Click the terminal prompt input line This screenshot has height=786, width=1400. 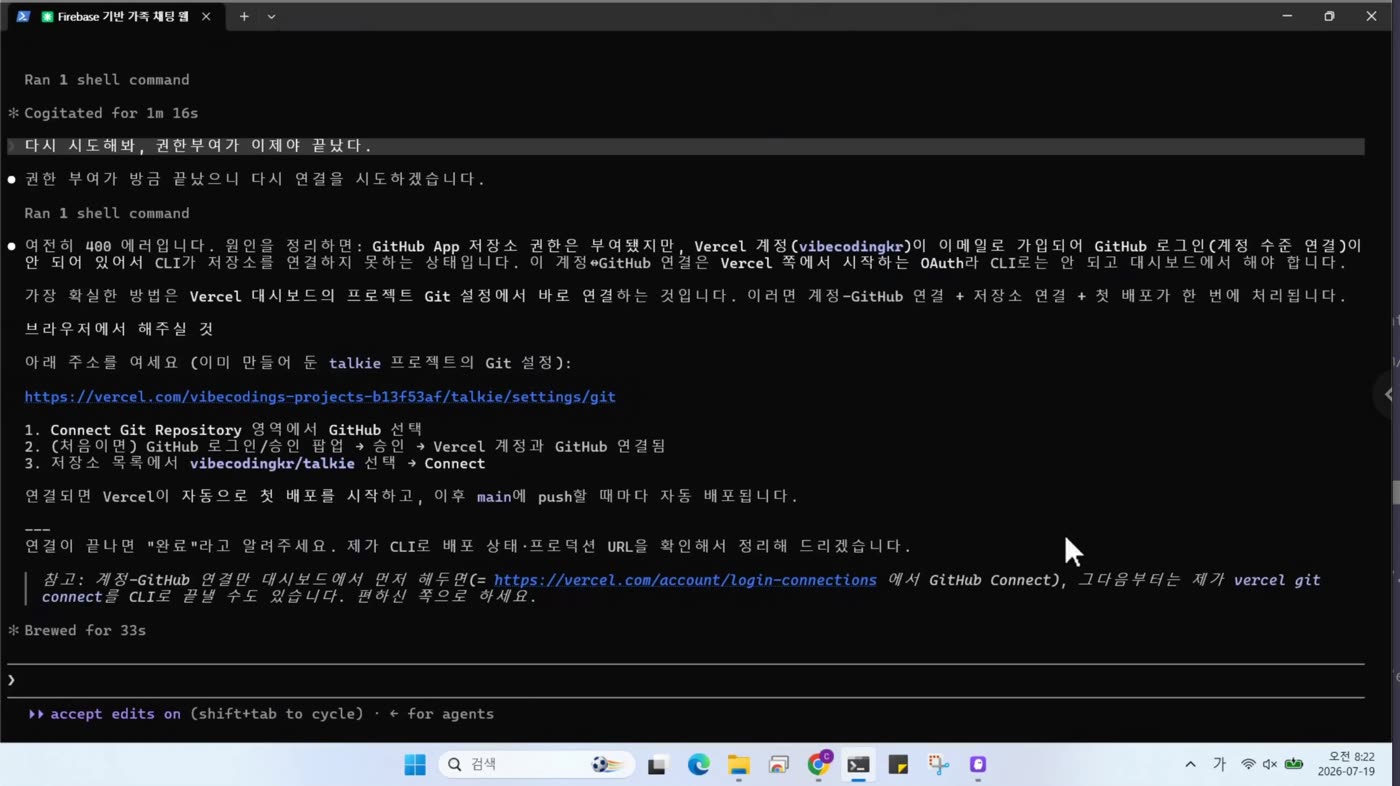point(685,681)
